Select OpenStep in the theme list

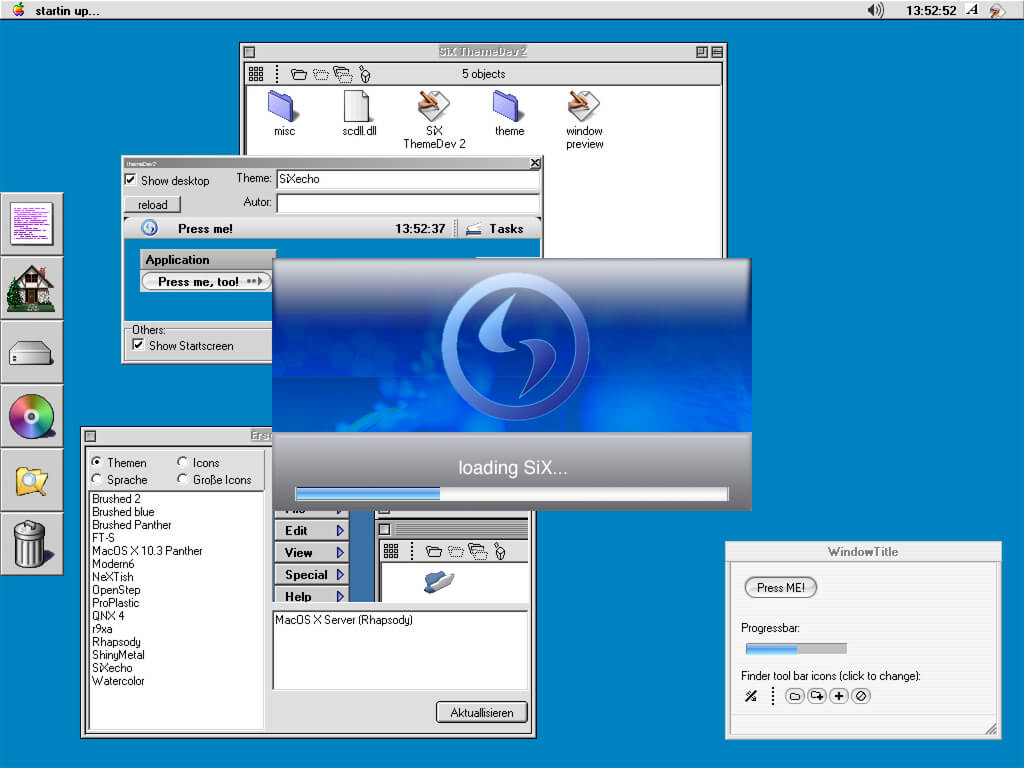[116, 590]
